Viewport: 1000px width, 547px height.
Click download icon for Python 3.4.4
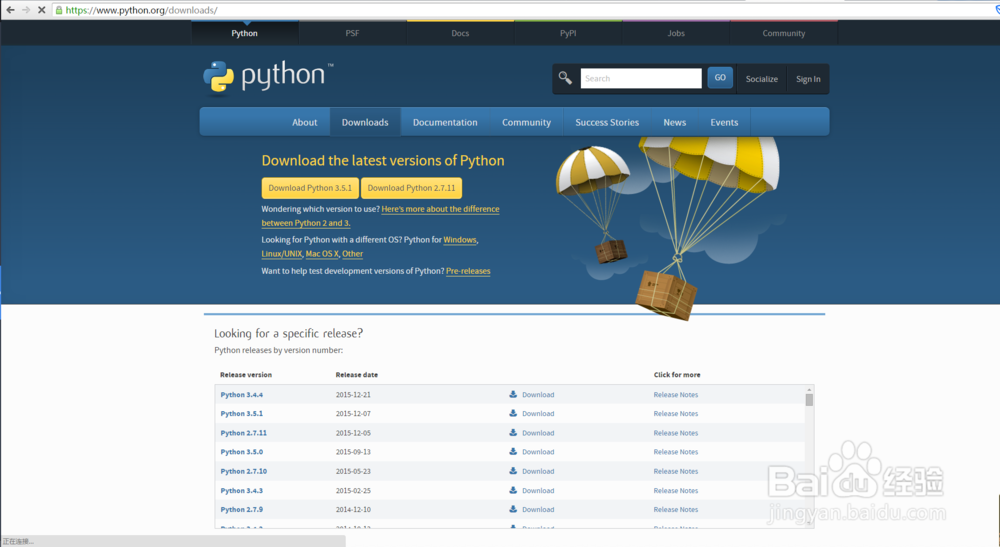513,394
